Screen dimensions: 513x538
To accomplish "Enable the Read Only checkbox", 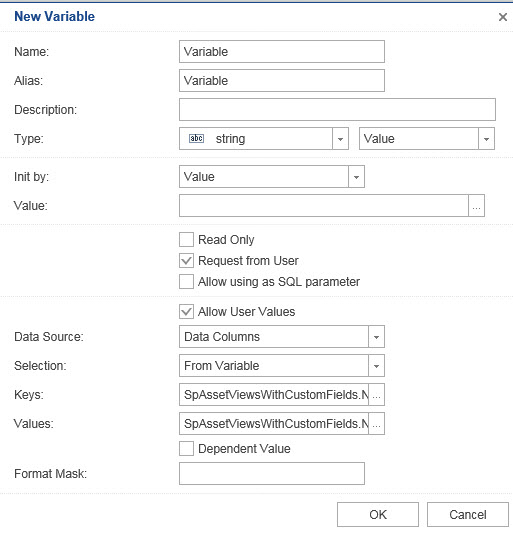I will [186, 239].
